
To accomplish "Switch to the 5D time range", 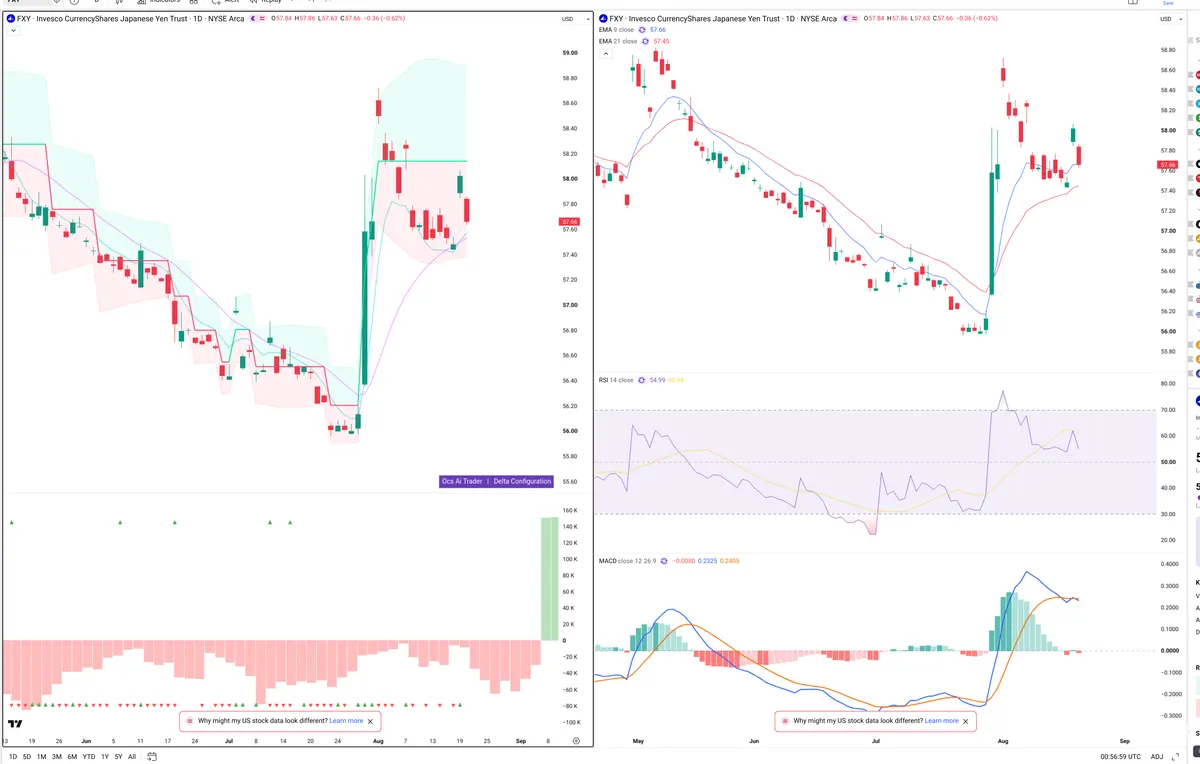I will coord(27,756).
